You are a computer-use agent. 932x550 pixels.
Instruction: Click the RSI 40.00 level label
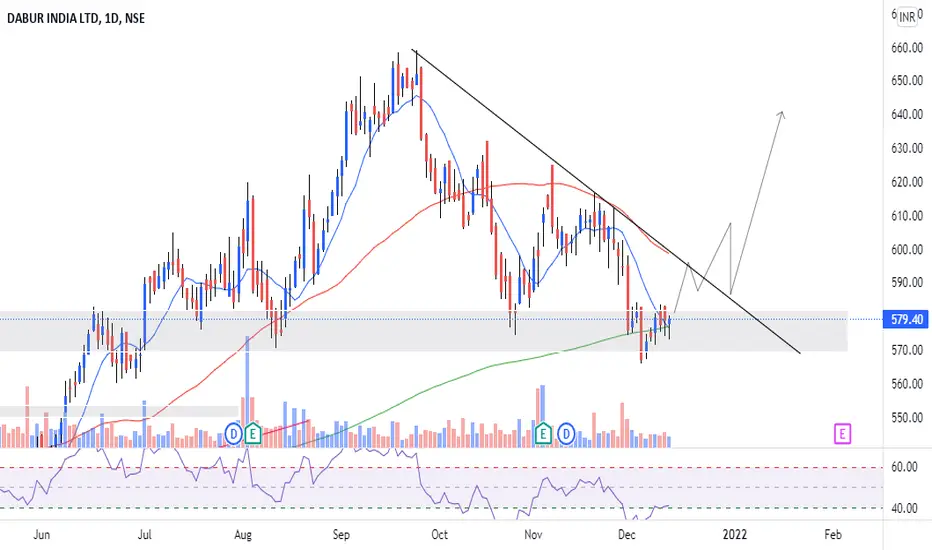[904, 508]
